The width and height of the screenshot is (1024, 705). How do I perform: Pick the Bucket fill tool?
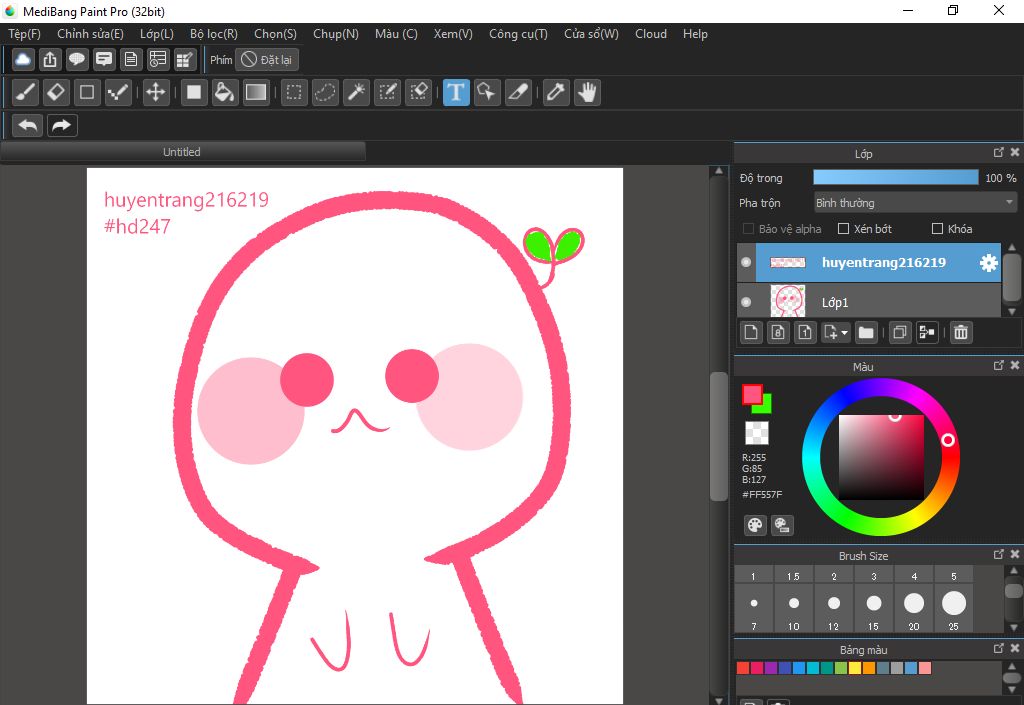pyautogui.click(x=225, y=93)
